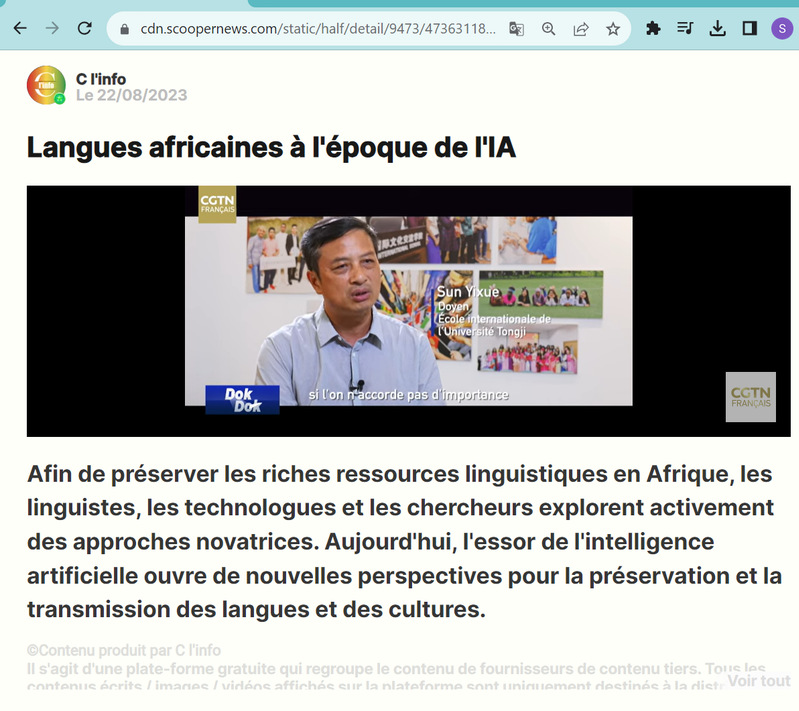Open the Extensions puzzle icon
Viewport: 799px width, 711px height.
[653, 28]
